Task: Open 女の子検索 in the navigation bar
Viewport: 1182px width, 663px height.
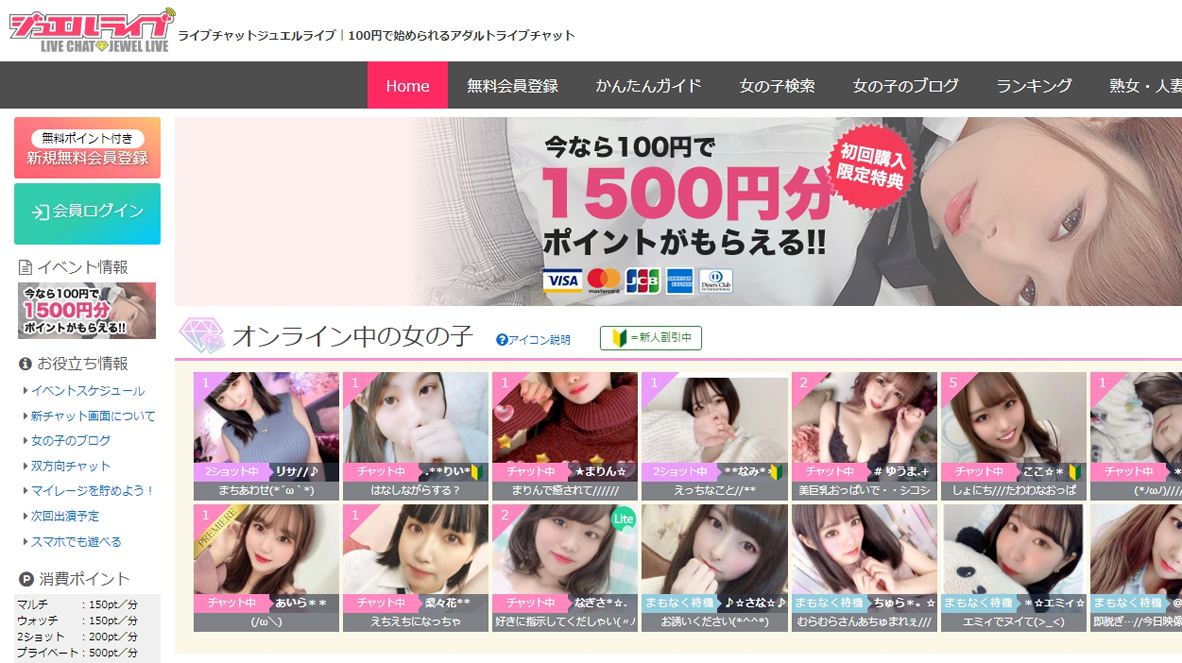Action: pos(777,86)
